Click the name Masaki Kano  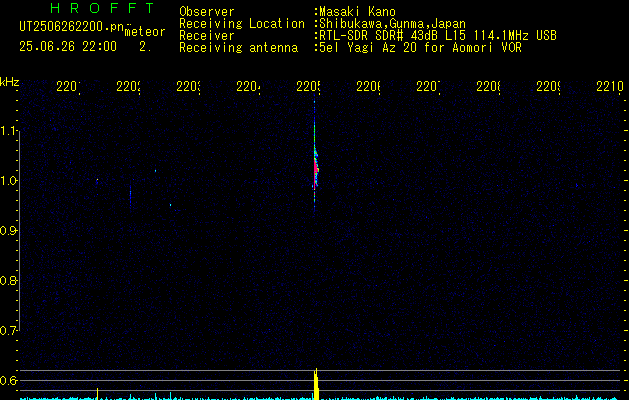click(357, 12)
